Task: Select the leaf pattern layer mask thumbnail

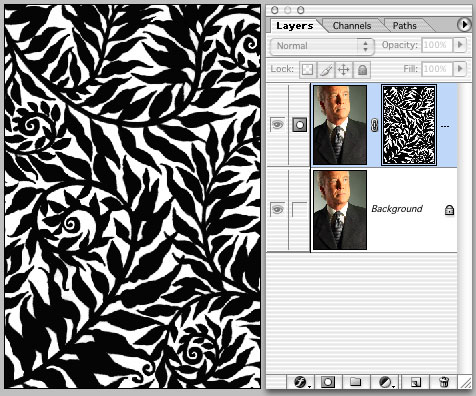Action: coord(409,125)
